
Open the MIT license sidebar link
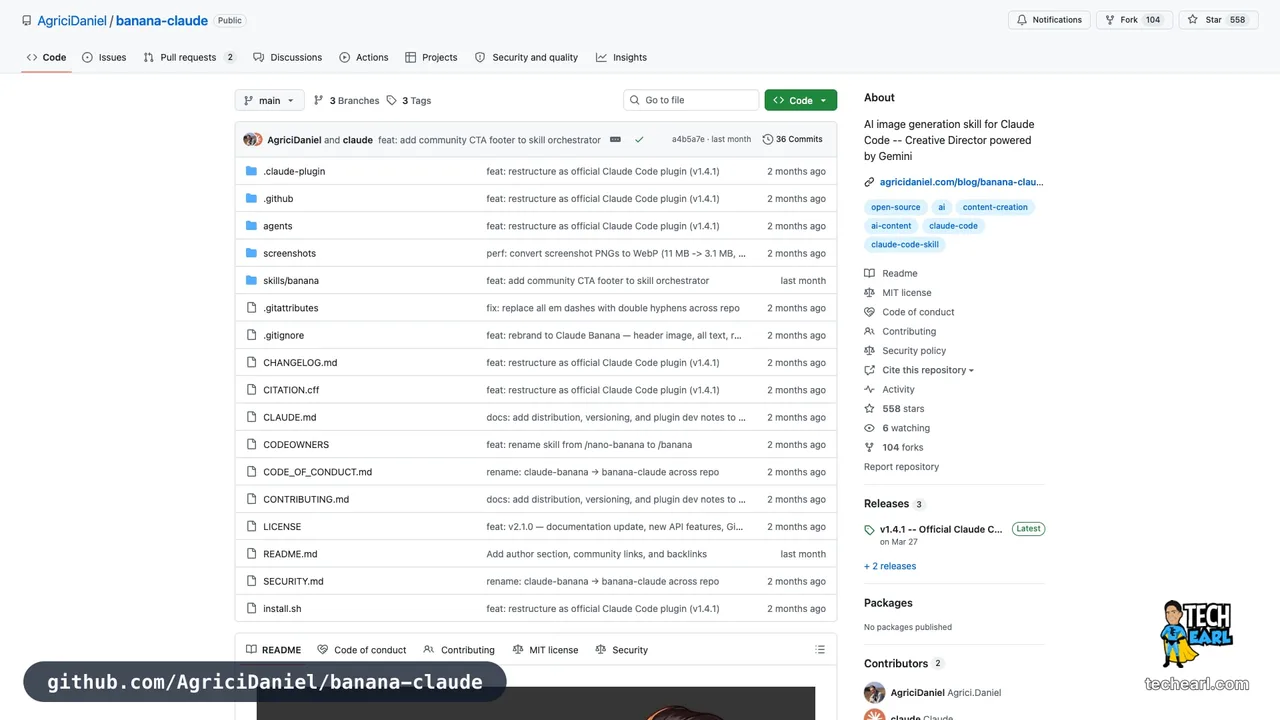click(x=898, y=293)
